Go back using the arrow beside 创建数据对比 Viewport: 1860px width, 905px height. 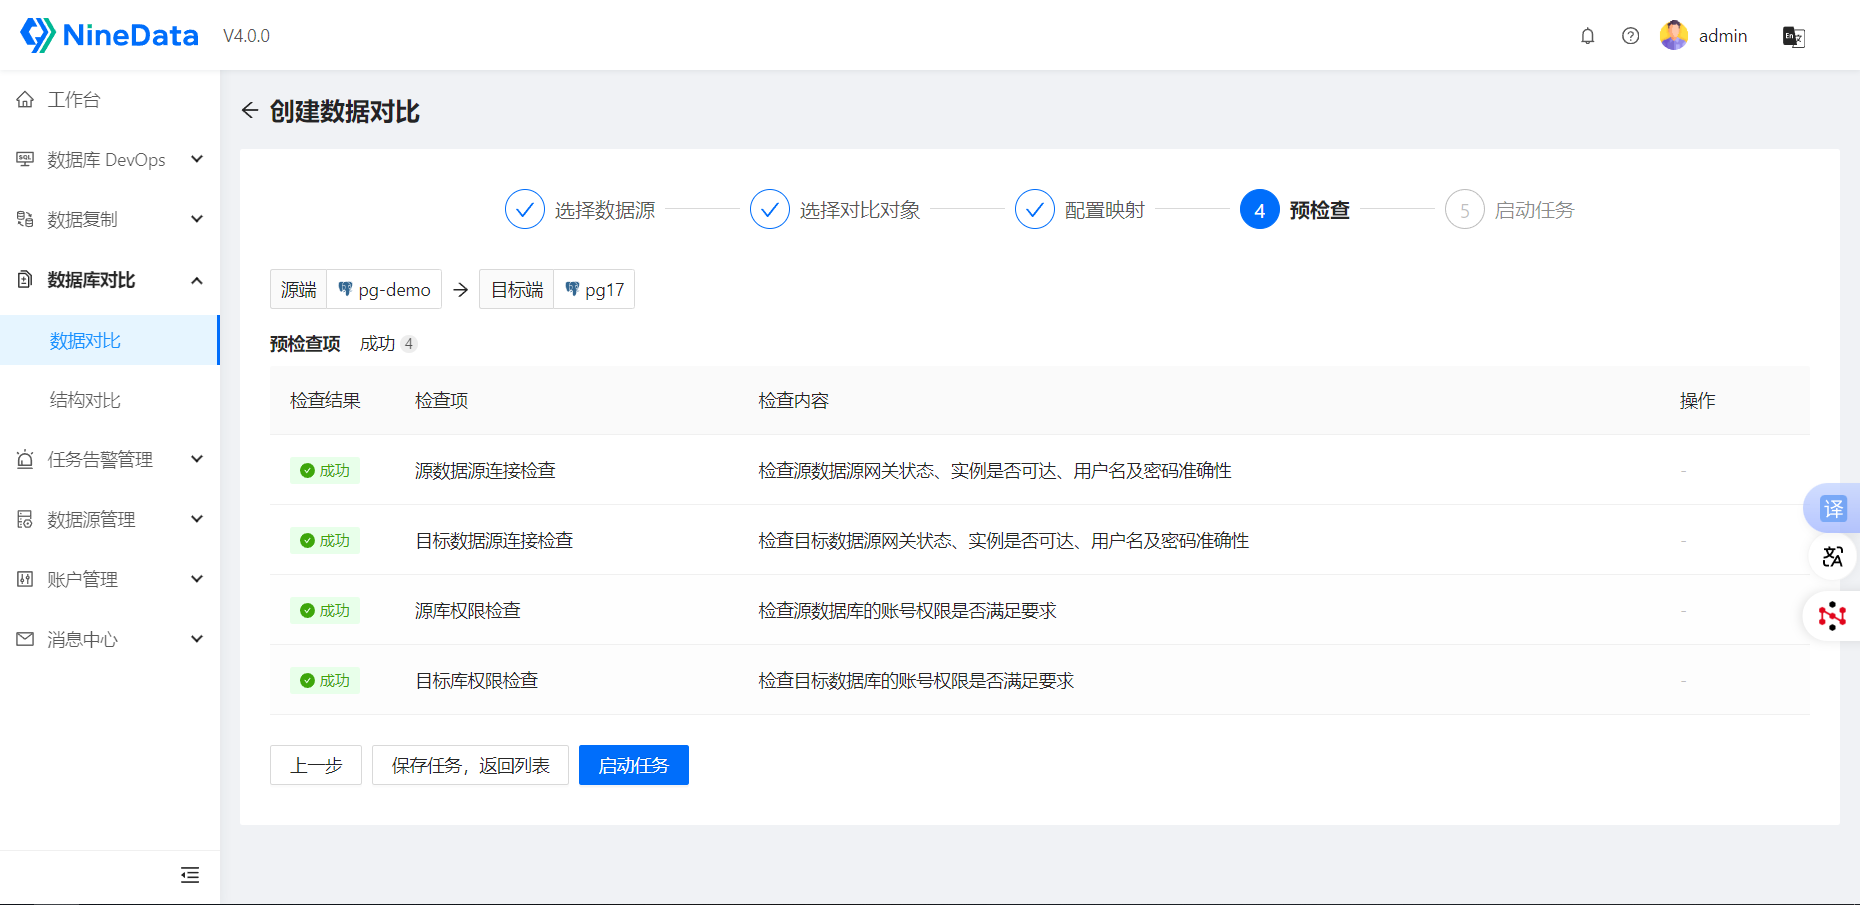tap(250, 110)
